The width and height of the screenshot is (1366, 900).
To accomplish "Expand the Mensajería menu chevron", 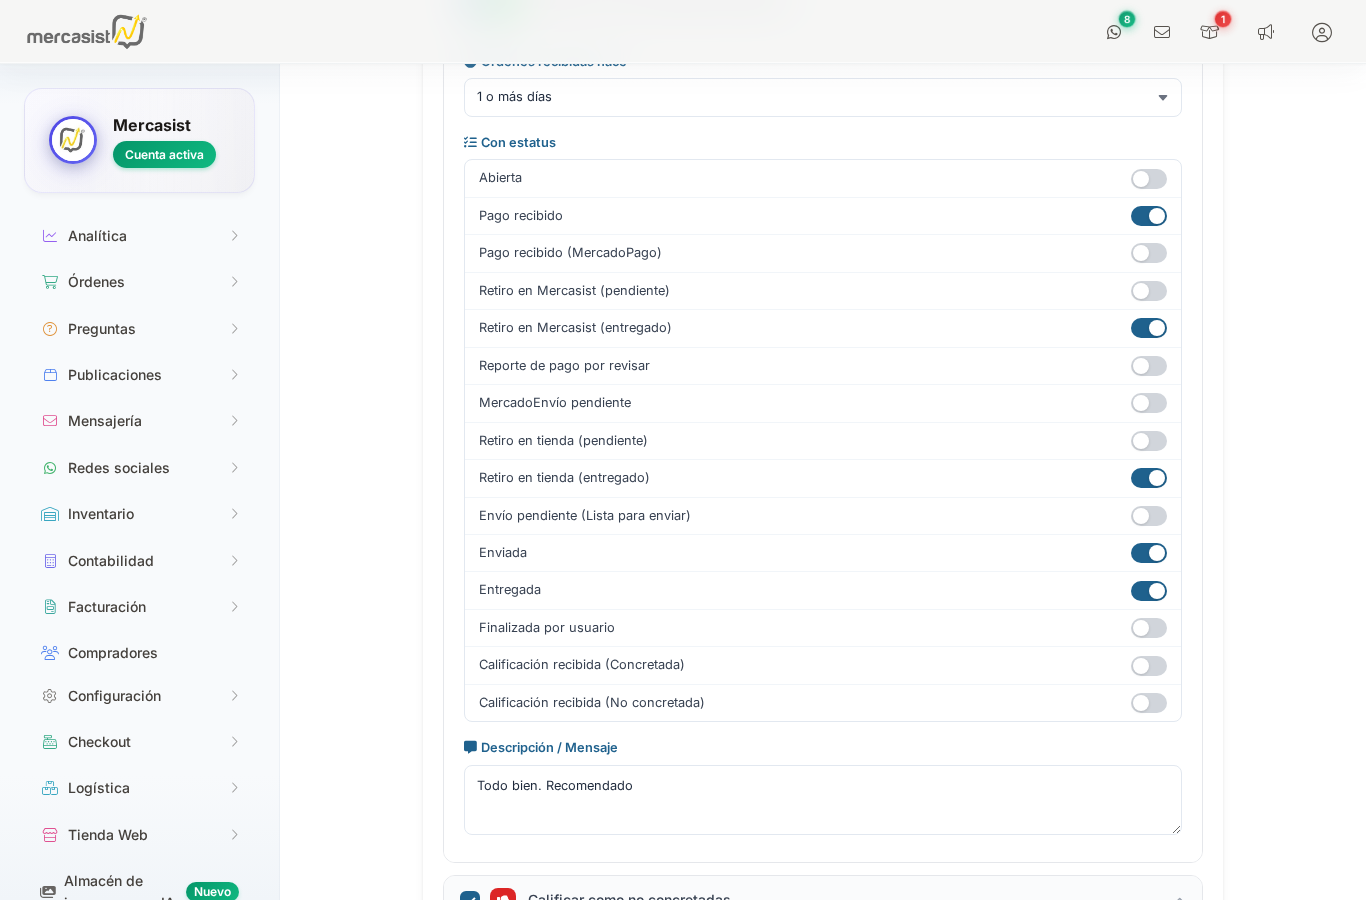I will (235, 421).
